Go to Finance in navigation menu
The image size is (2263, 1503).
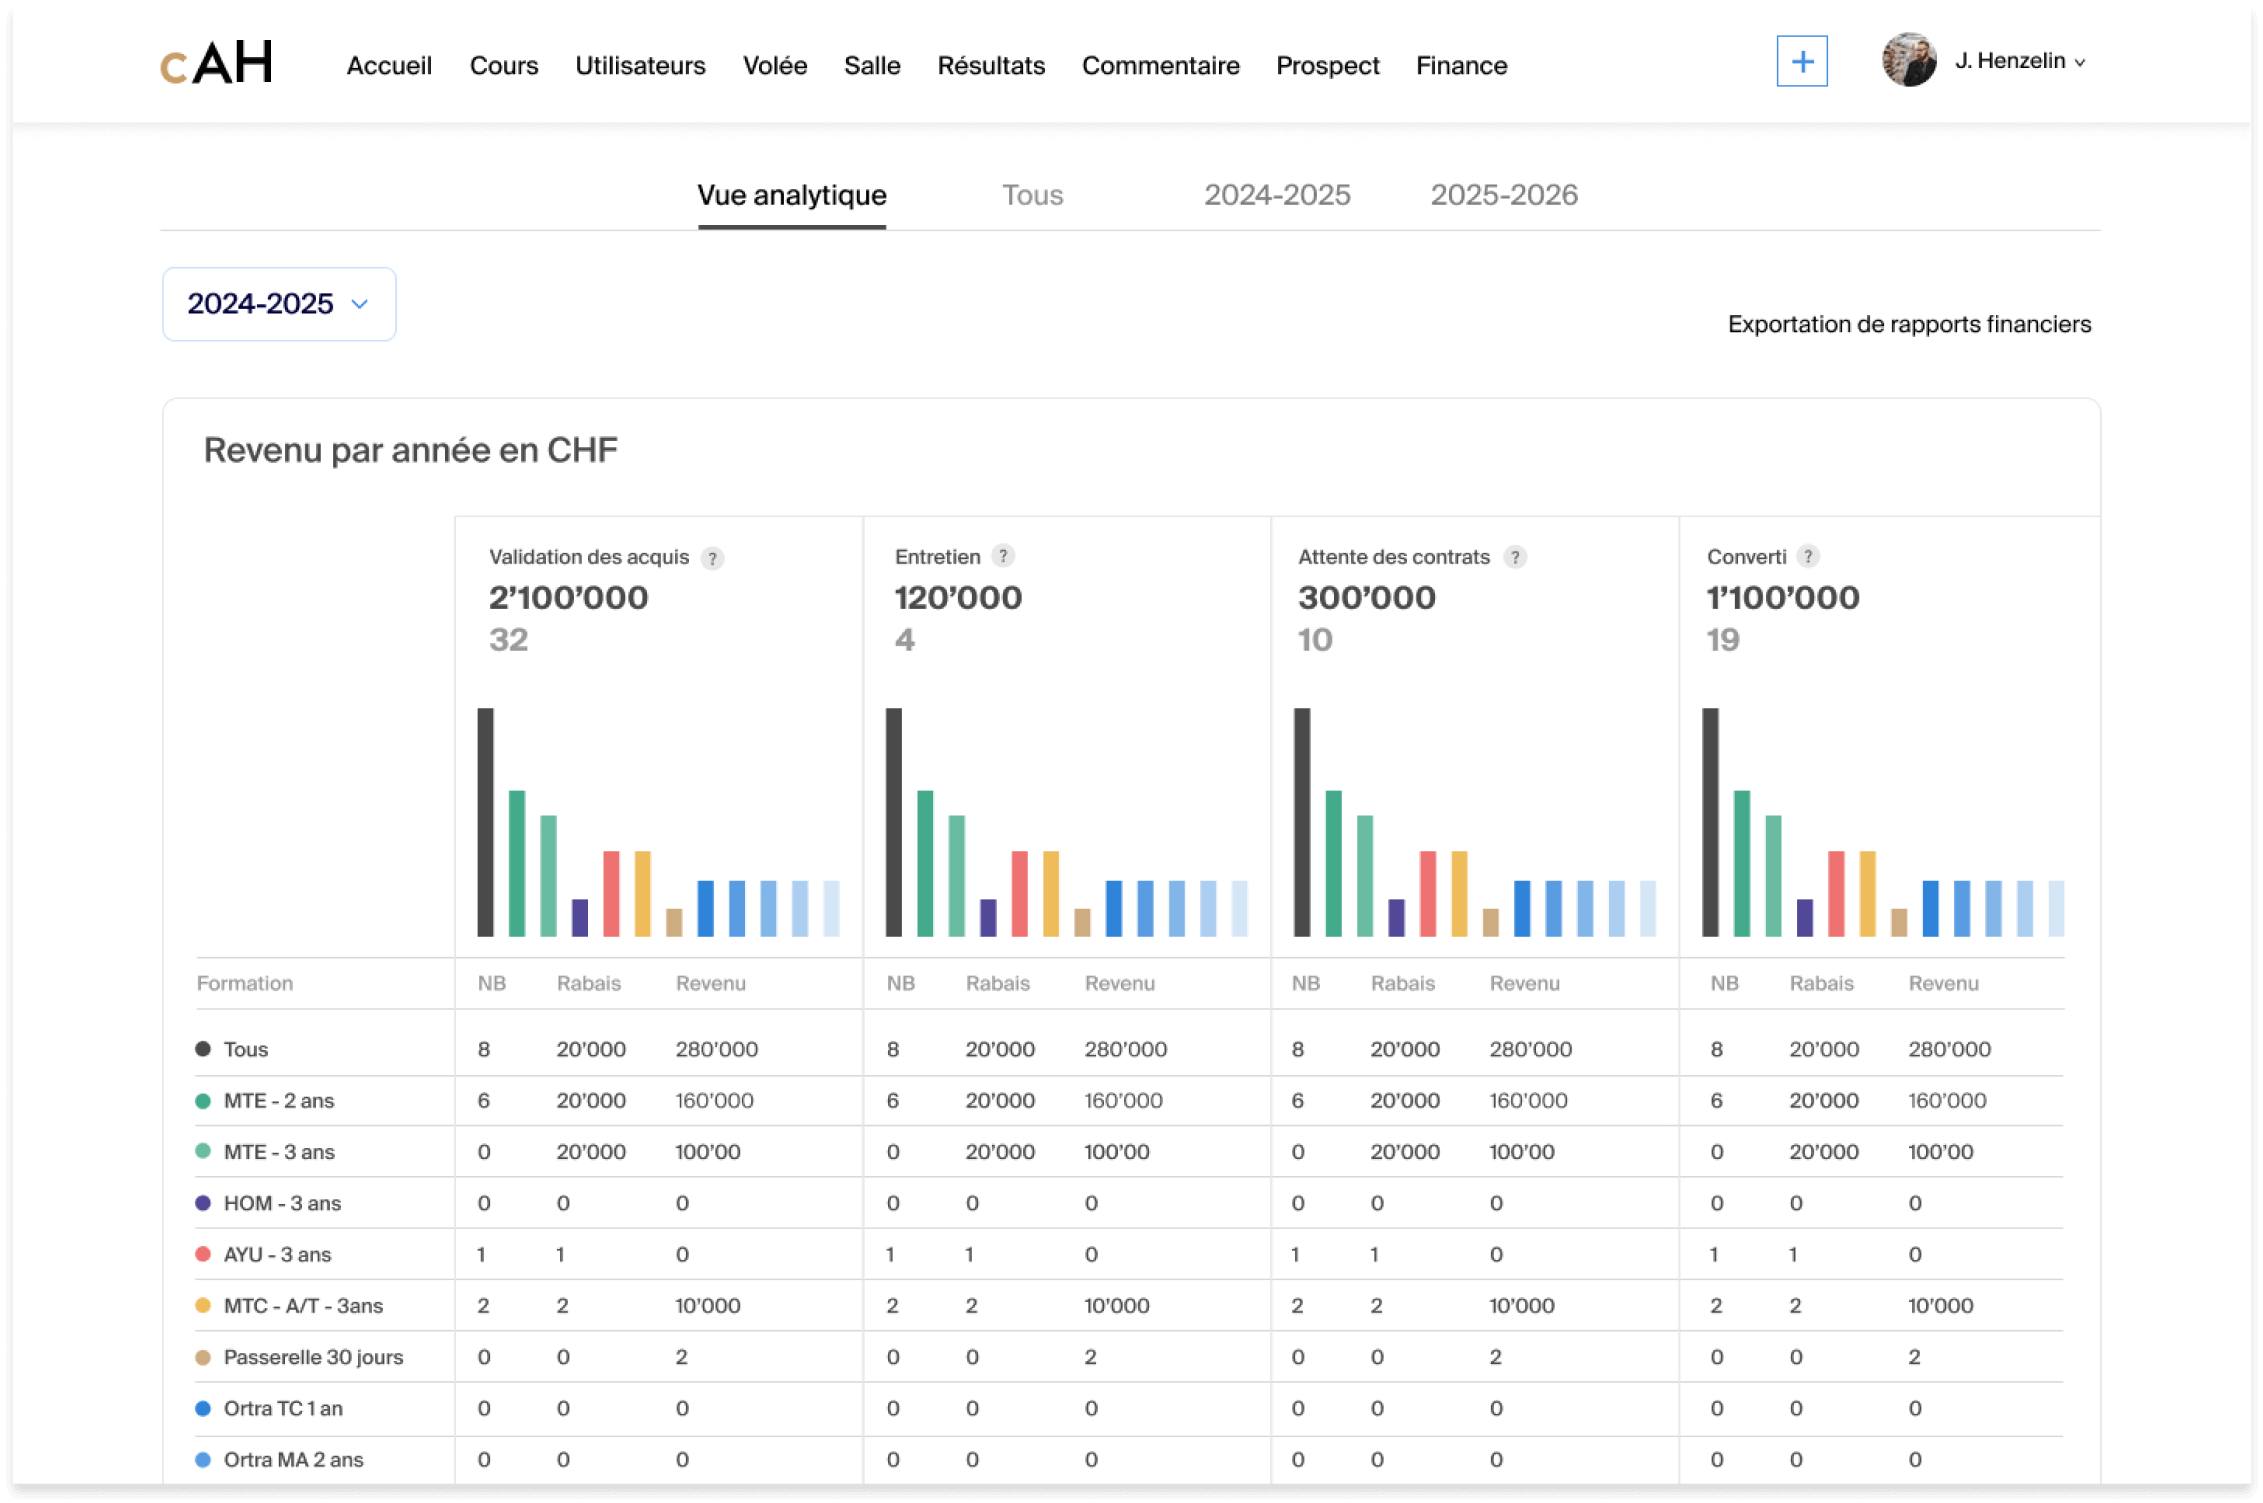pyautogui.click(x=1461, y=66)
